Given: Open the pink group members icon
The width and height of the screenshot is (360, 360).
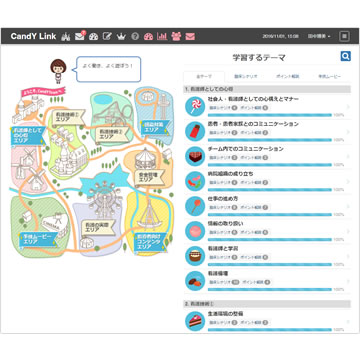Looking at the screenshot, I should point(176,36).
